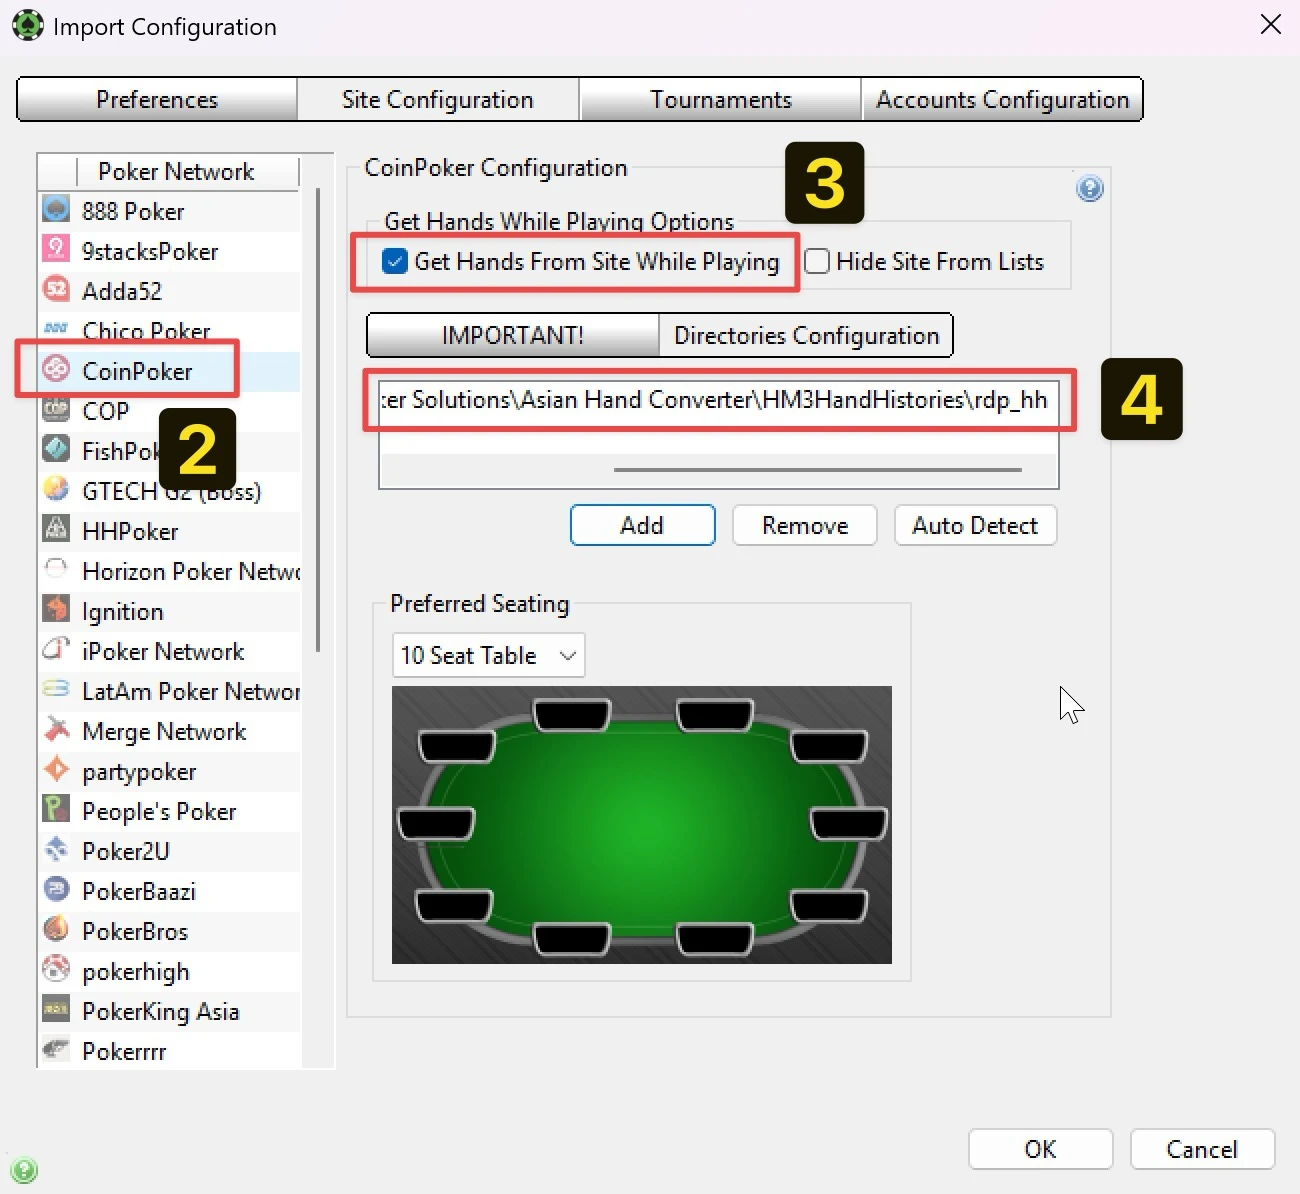Click the PokerKing Asia site icon
Screen dimensions: 1300x1194
point(56,1010)
